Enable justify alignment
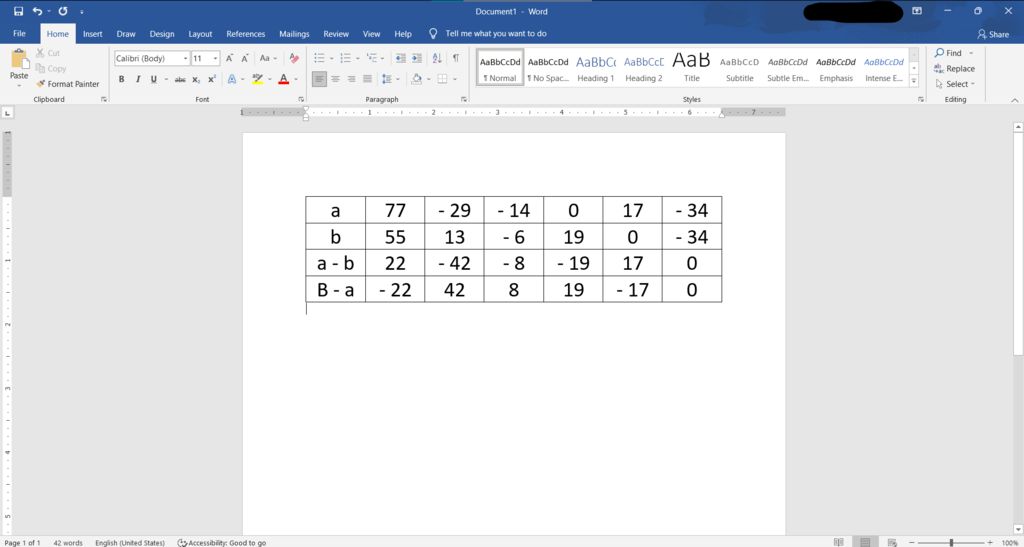 pos(367,79)
